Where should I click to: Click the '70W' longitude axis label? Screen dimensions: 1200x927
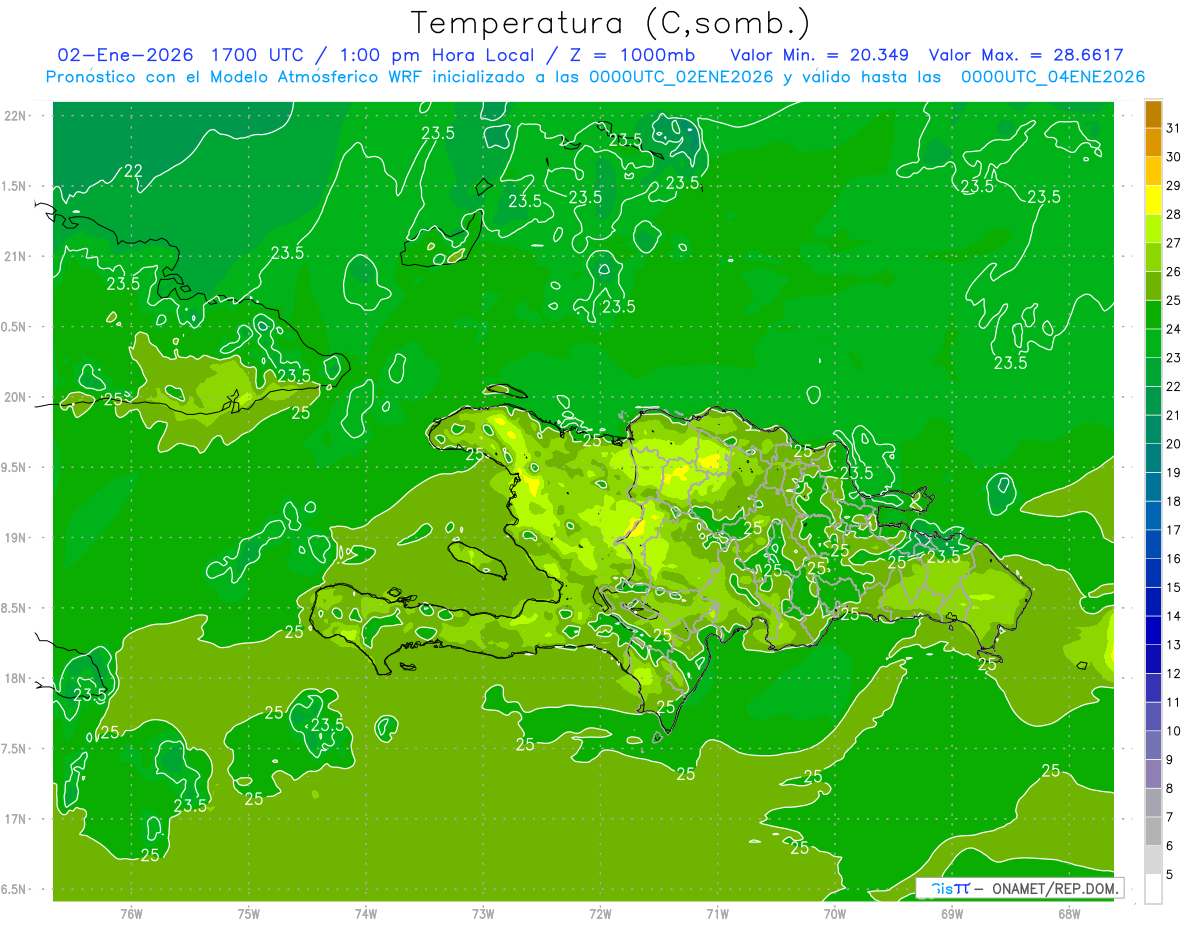835,913
